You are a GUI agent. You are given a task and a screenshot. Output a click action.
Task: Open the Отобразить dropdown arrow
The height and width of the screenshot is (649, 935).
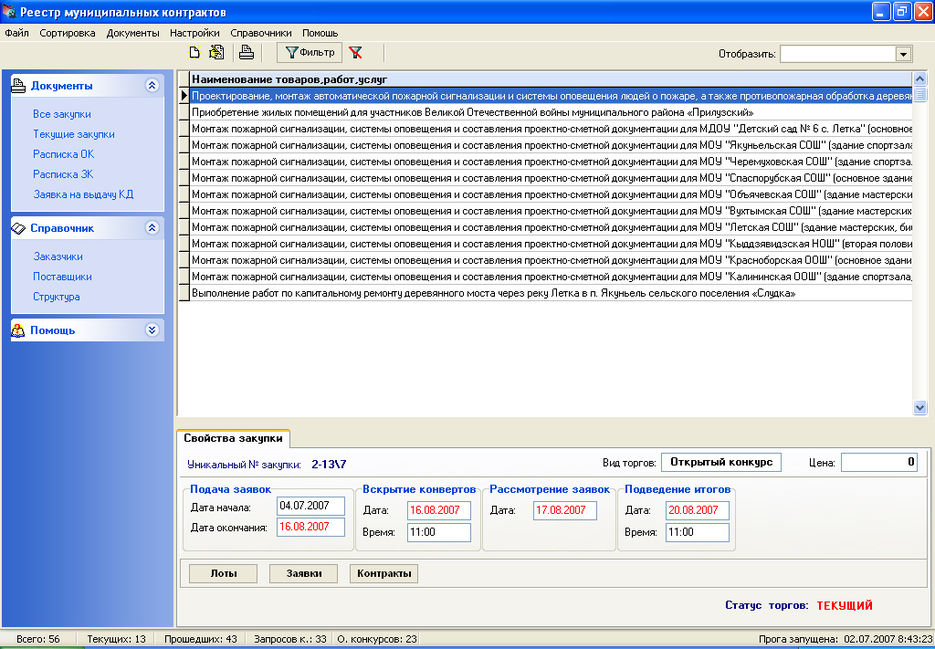click(x=903, y=54)
